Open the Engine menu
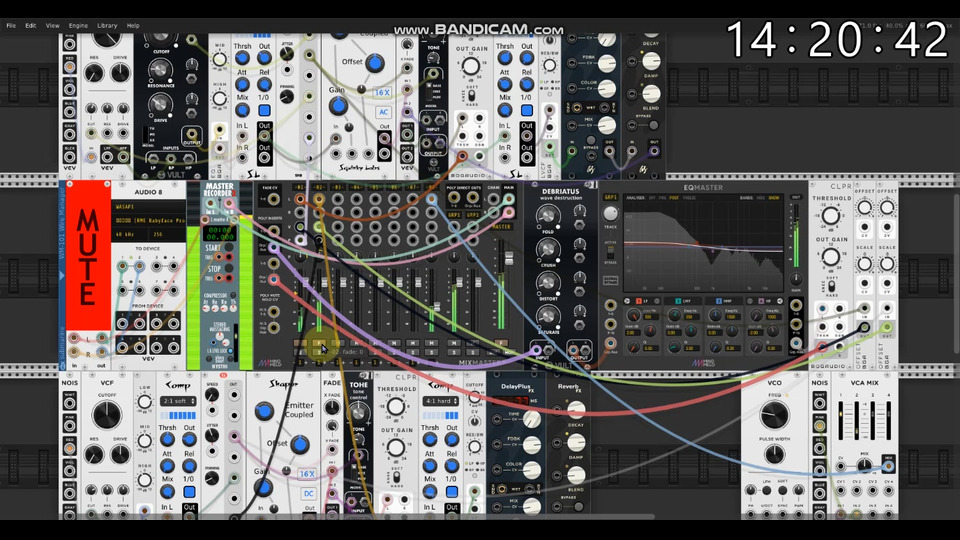This screenshot has width=960, height=540. tap(78, 26)
